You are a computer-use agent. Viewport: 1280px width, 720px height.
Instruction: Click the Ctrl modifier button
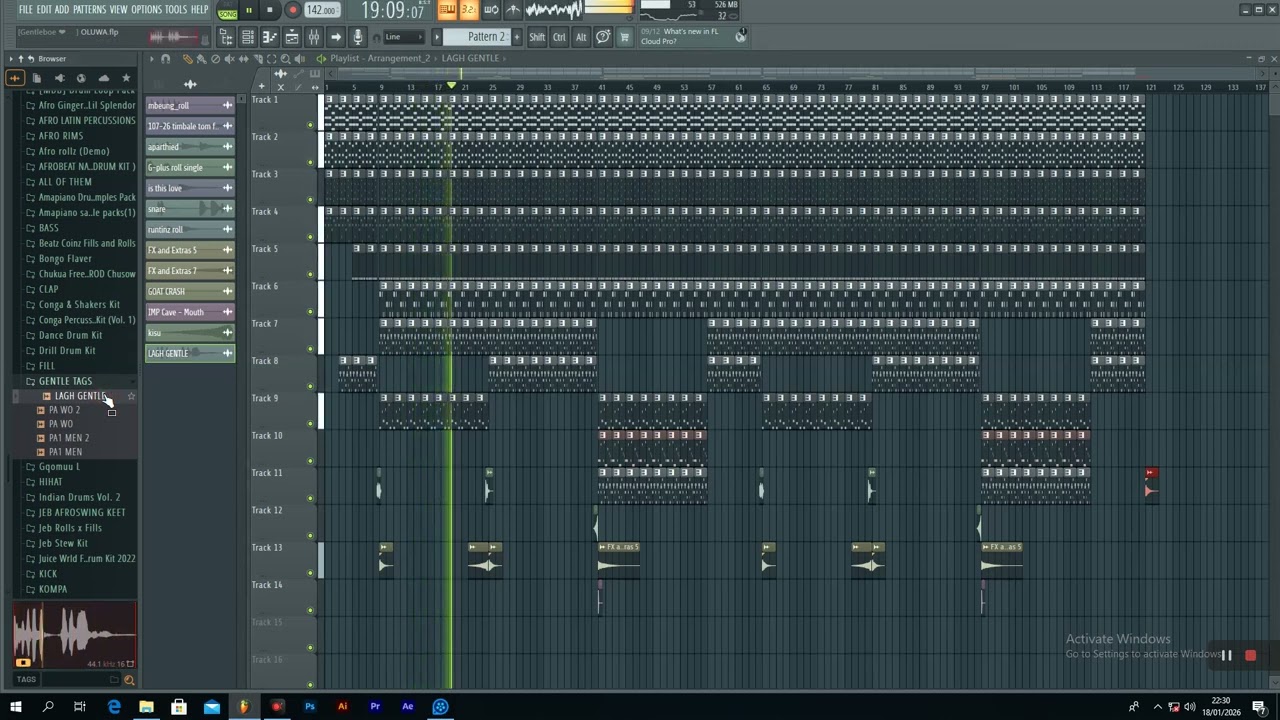coord(559,37)
